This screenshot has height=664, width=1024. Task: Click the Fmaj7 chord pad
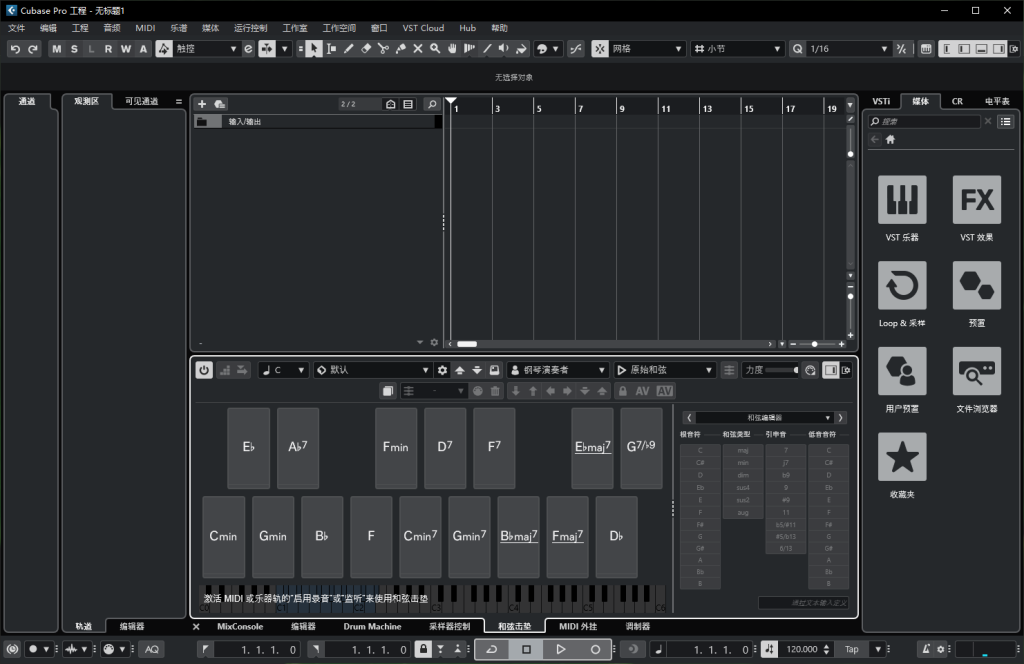click(568, 536)
